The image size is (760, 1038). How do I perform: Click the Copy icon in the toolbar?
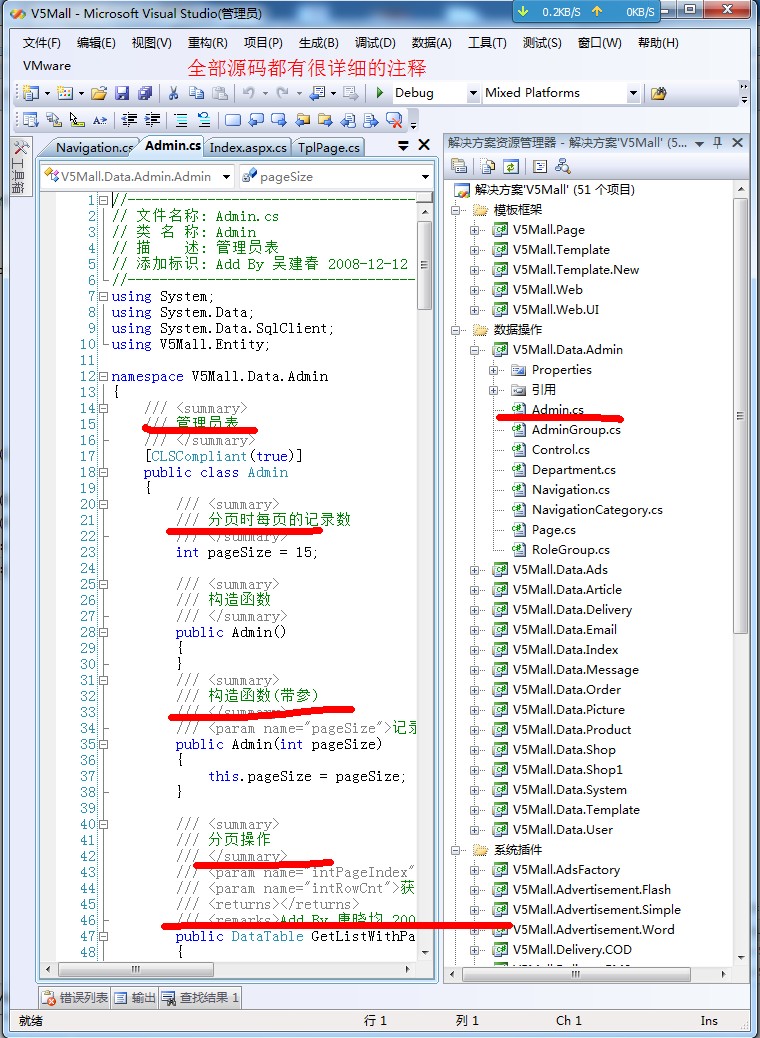197,93
